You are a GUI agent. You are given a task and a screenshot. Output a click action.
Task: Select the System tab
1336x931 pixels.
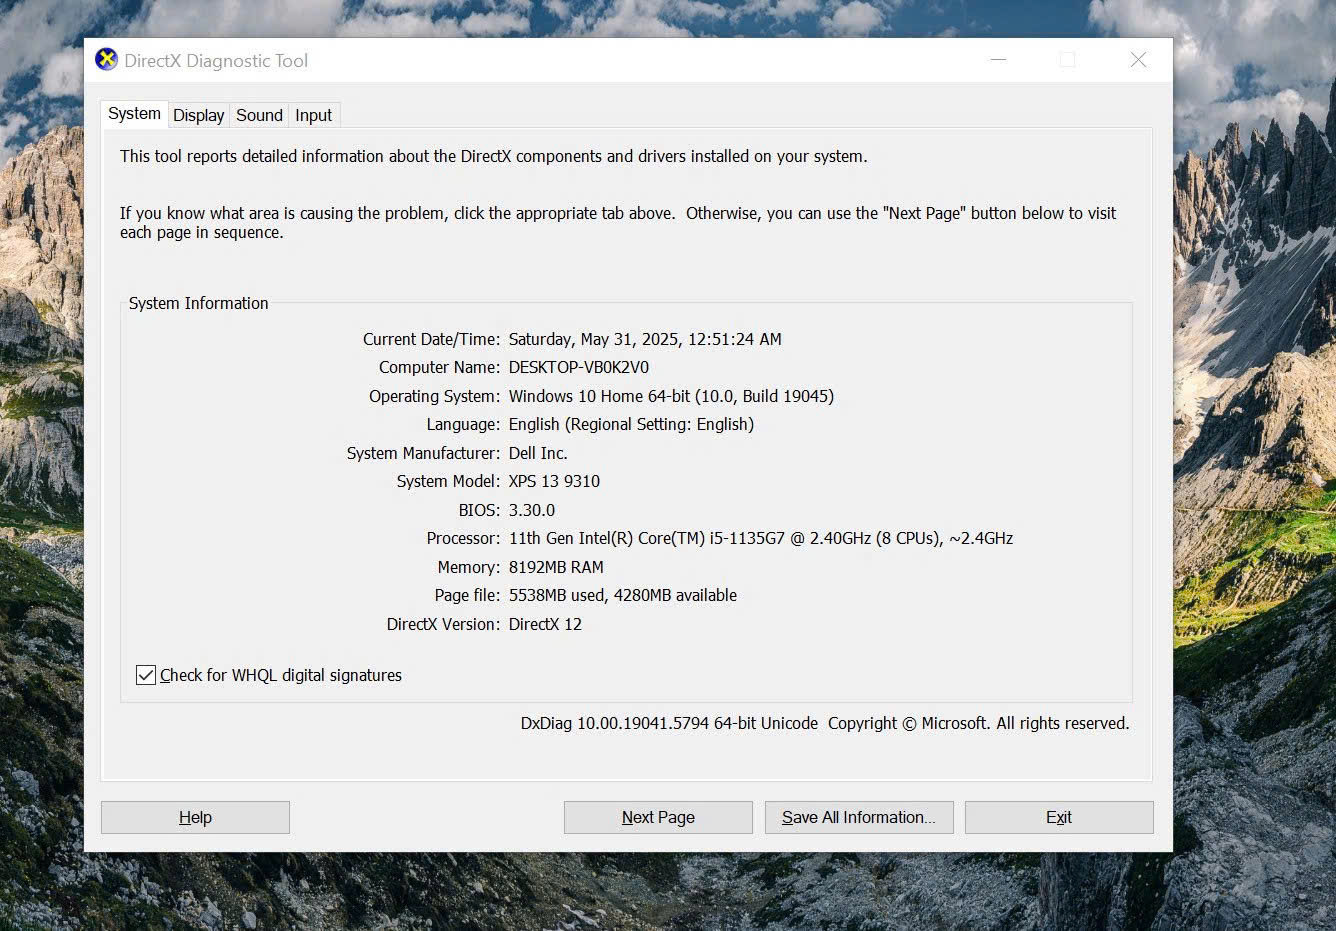click(x=134, y=114)
